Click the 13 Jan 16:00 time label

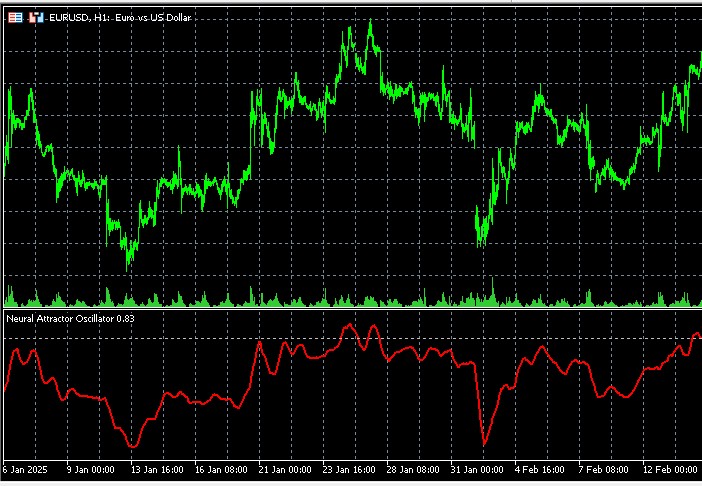coord(157,469)
